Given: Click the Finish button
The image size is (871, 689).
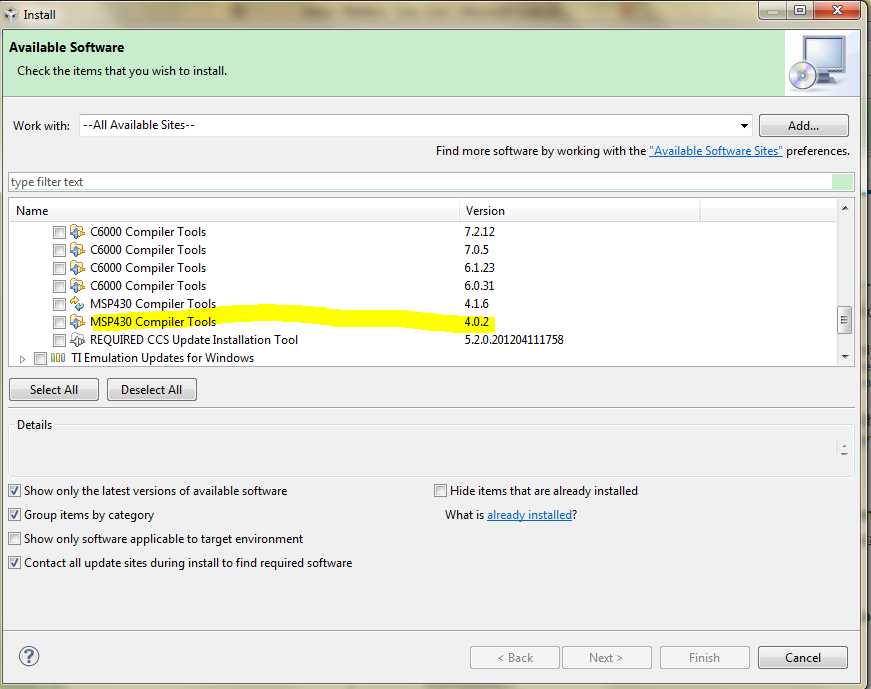Looking at the screenshot, I should coord(704,657).
